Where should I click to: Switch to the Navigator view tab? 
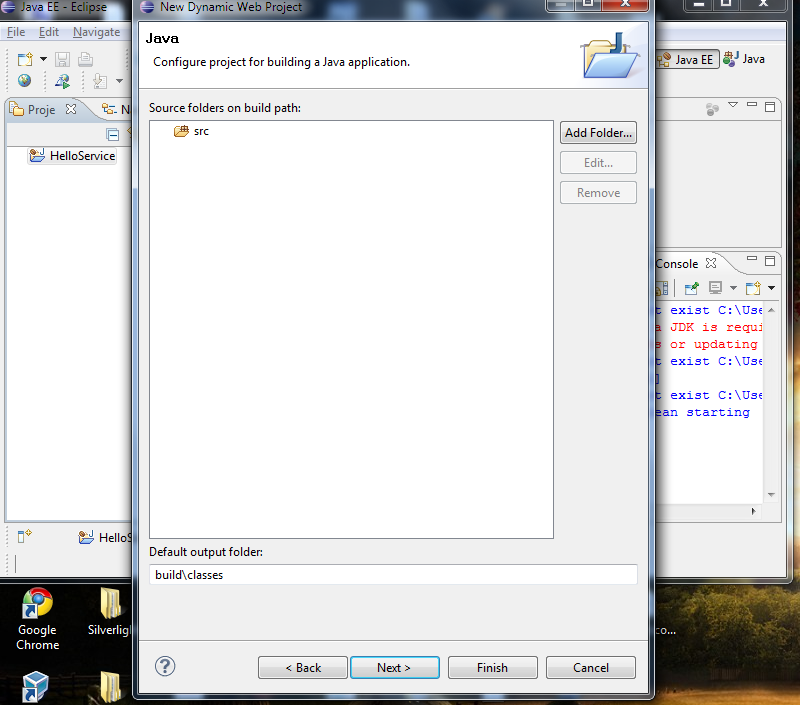(116, 110)
